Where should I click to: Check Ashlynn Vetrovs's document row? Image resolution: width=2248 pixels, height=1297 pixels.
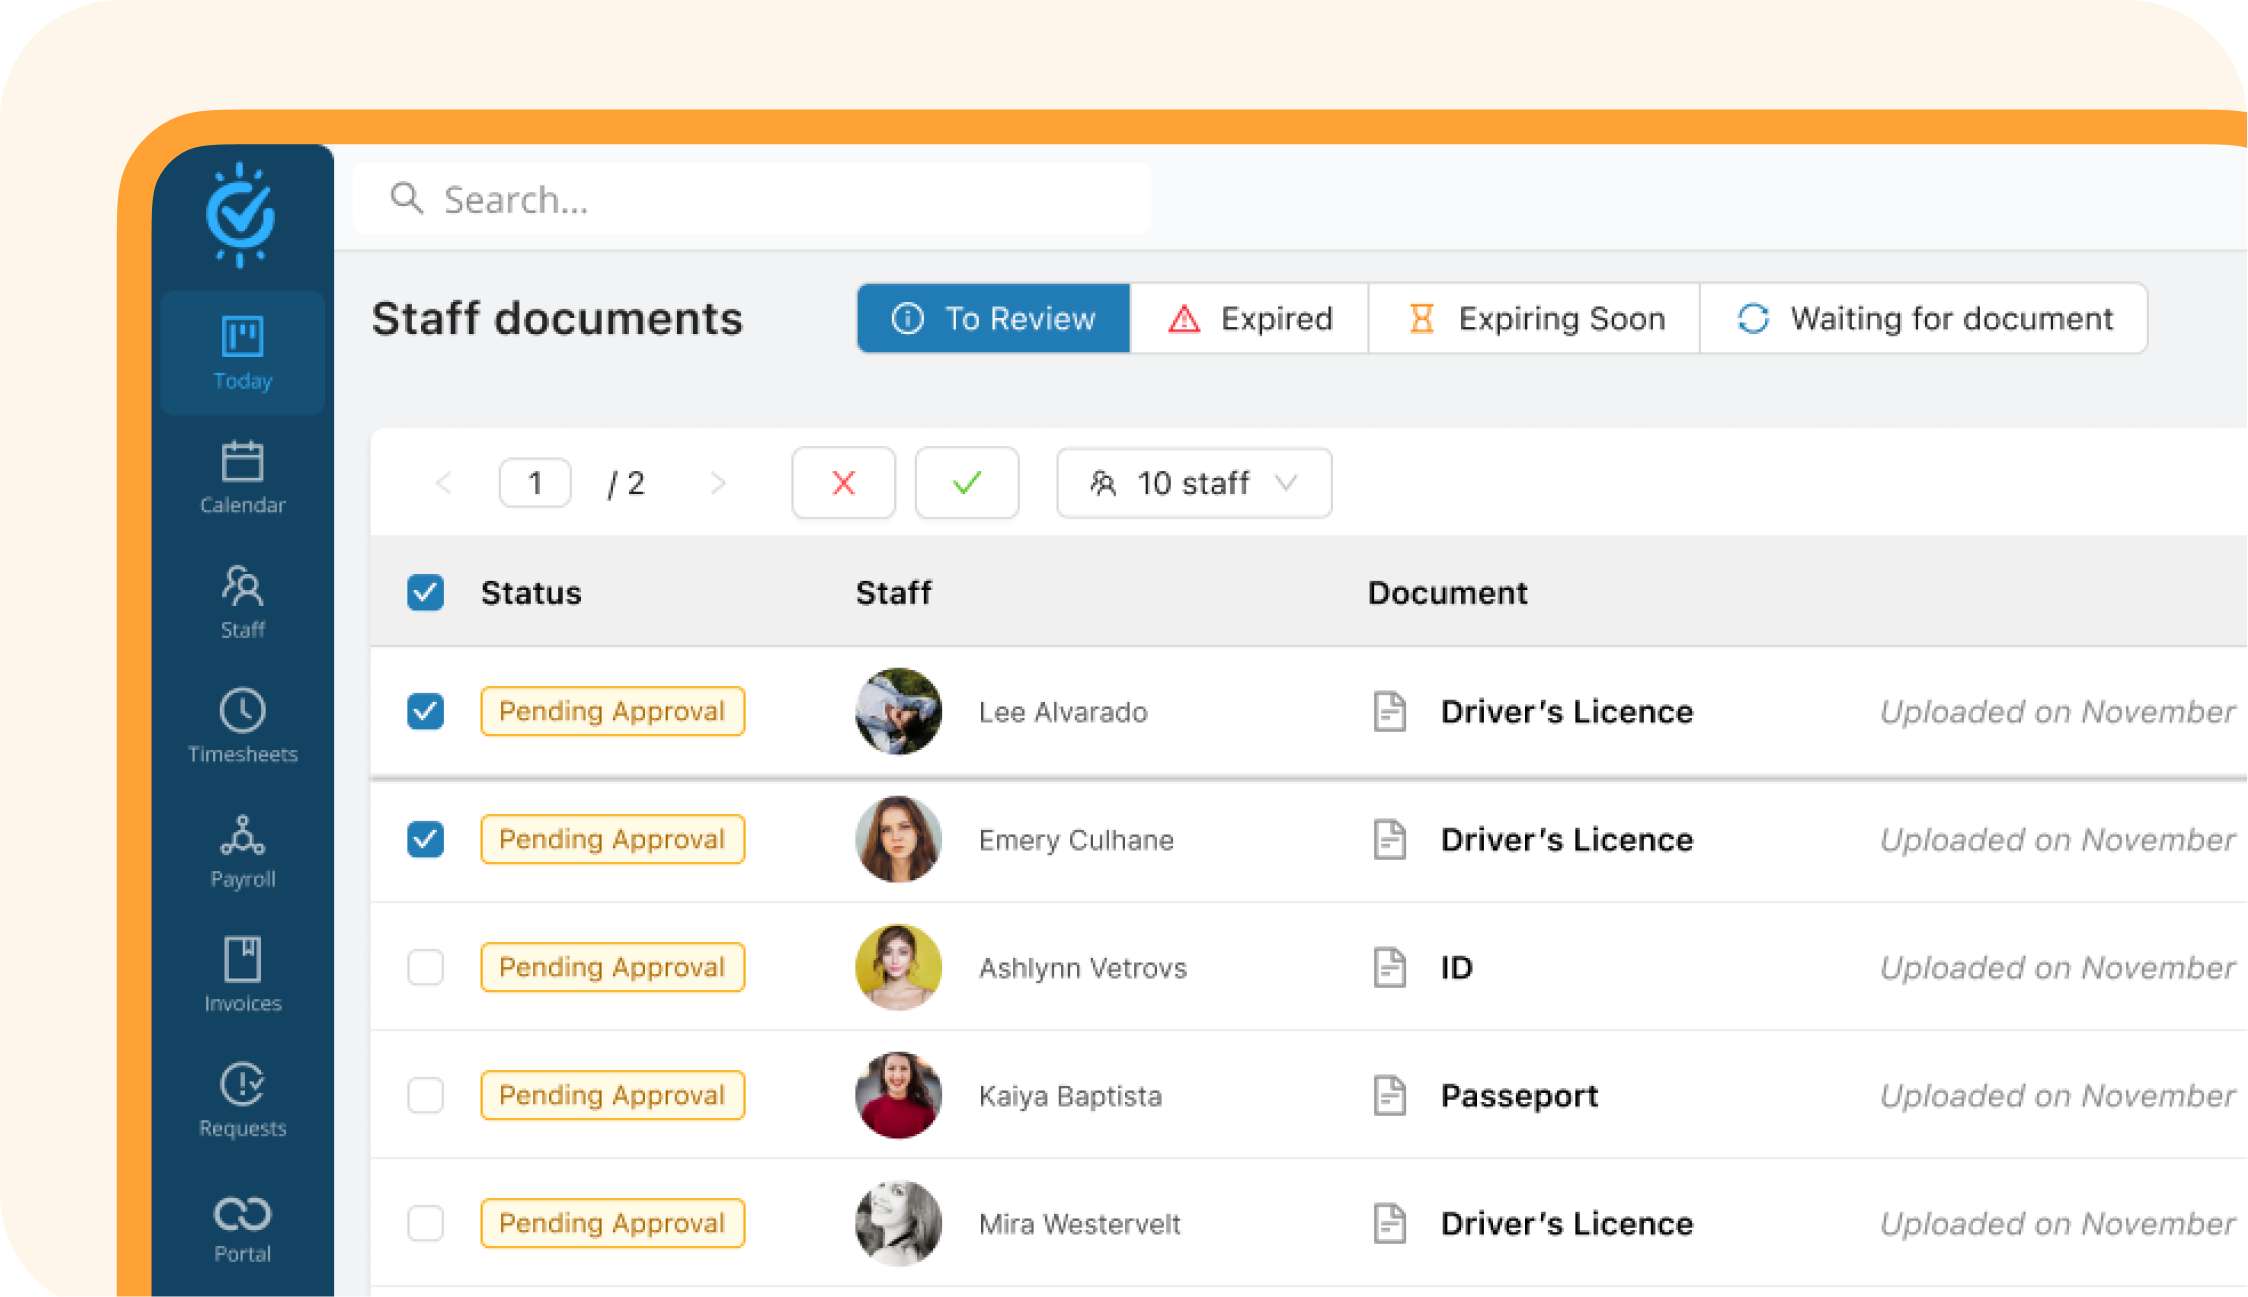[x=425, y=967]
